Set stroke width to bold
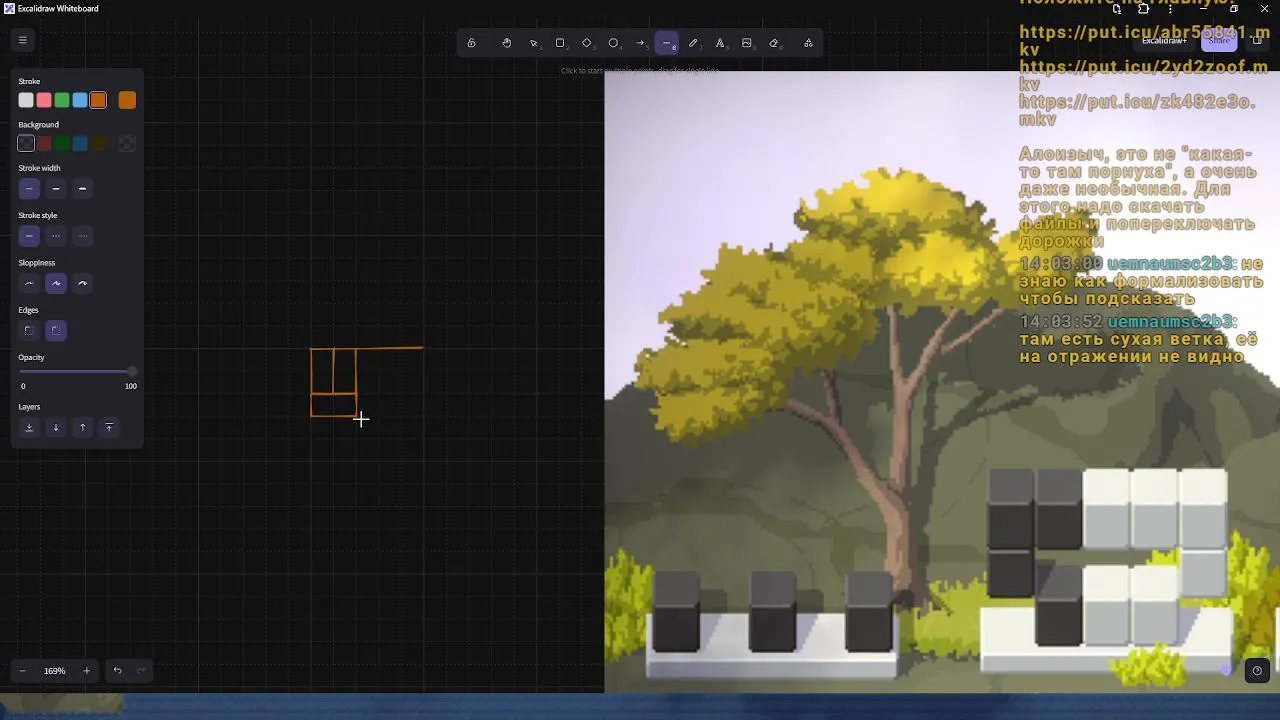Viewport: 1280px width, 720px height. (x=56, y=189)
